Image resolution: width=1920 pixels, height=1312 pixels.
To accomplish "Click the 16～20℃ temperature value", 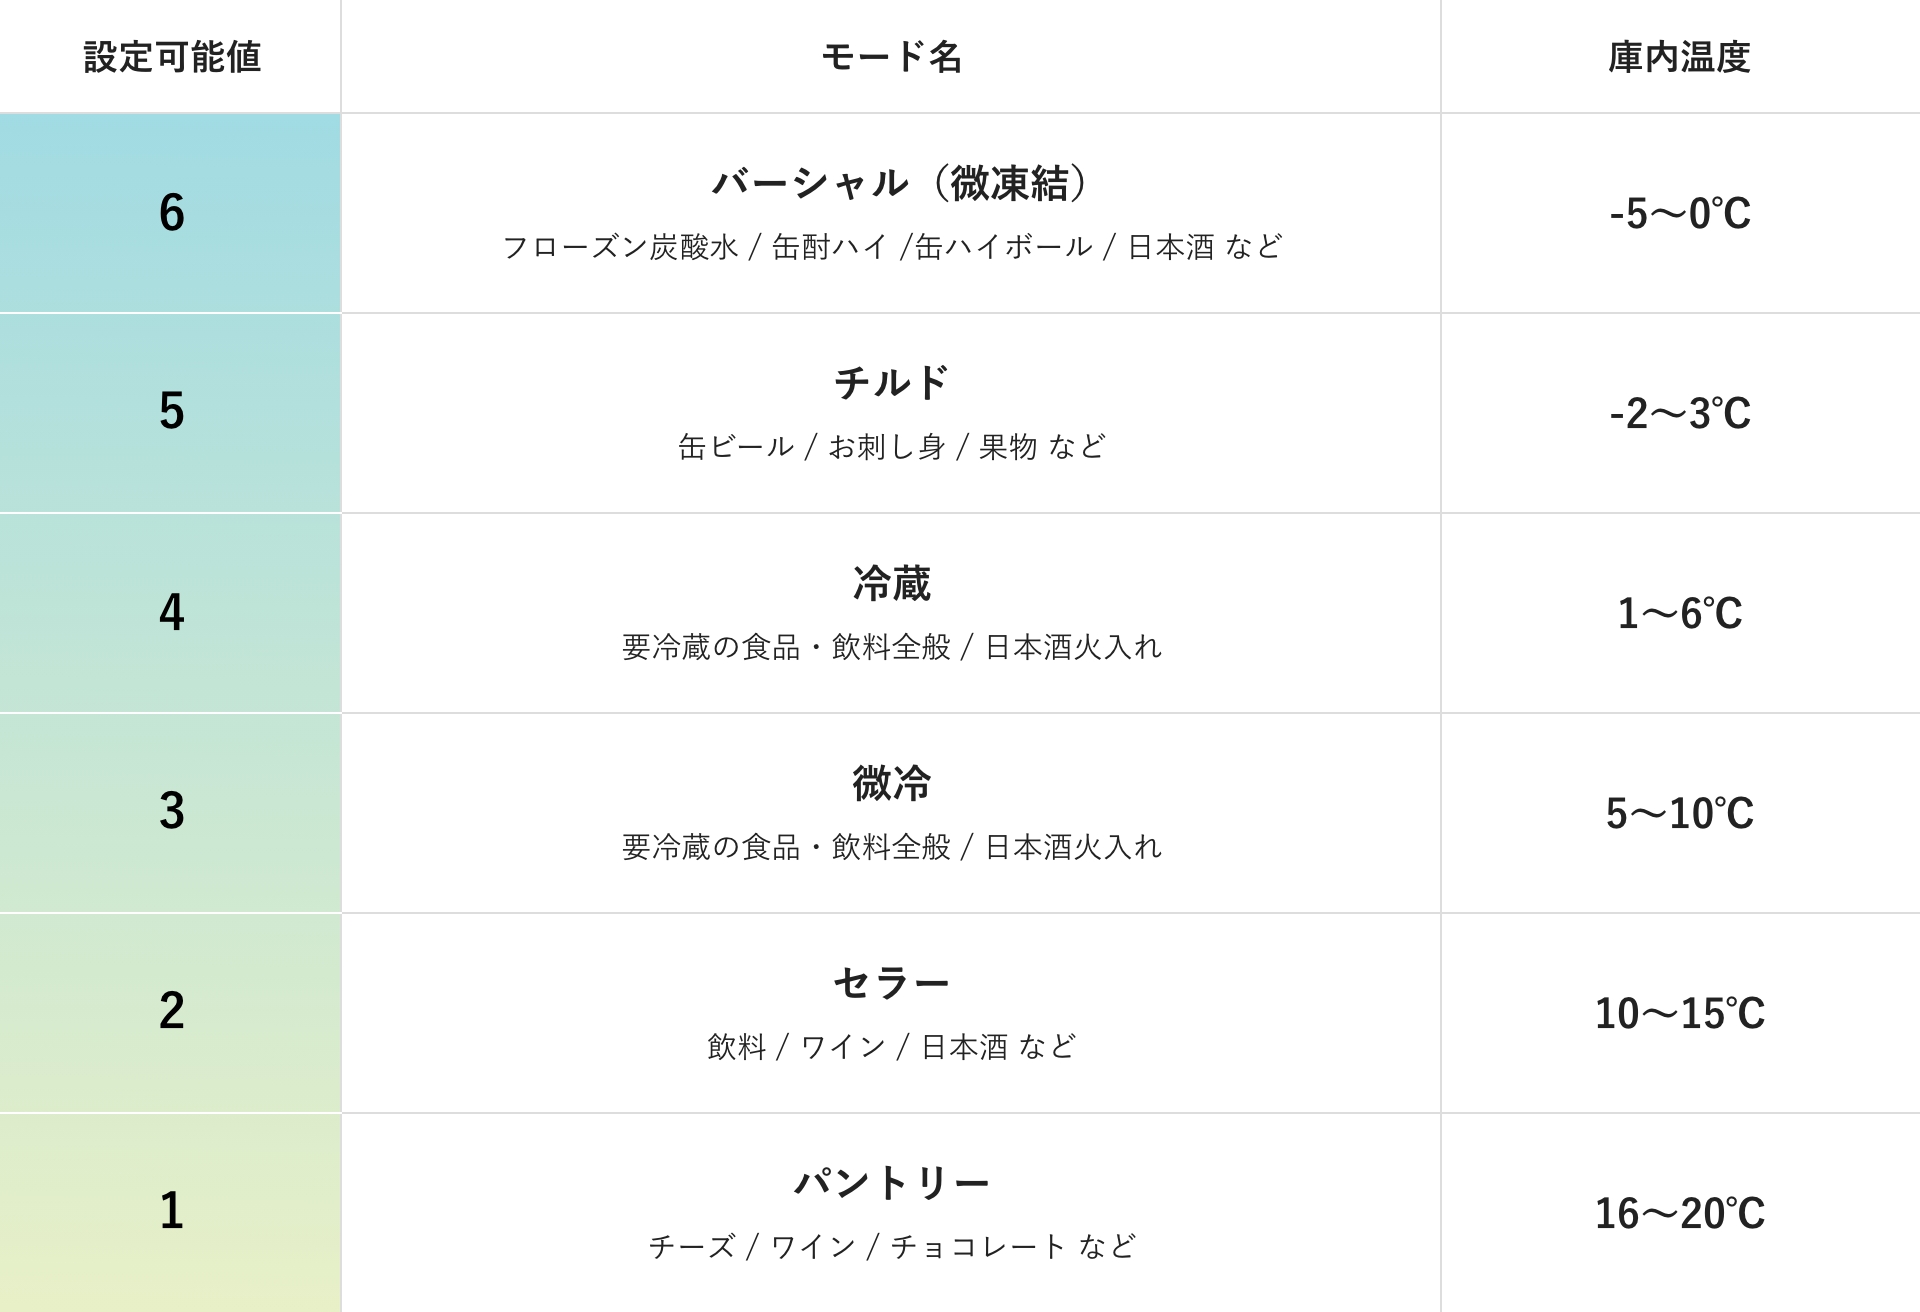I will pyautogui.click(x=1679, y=1214).
